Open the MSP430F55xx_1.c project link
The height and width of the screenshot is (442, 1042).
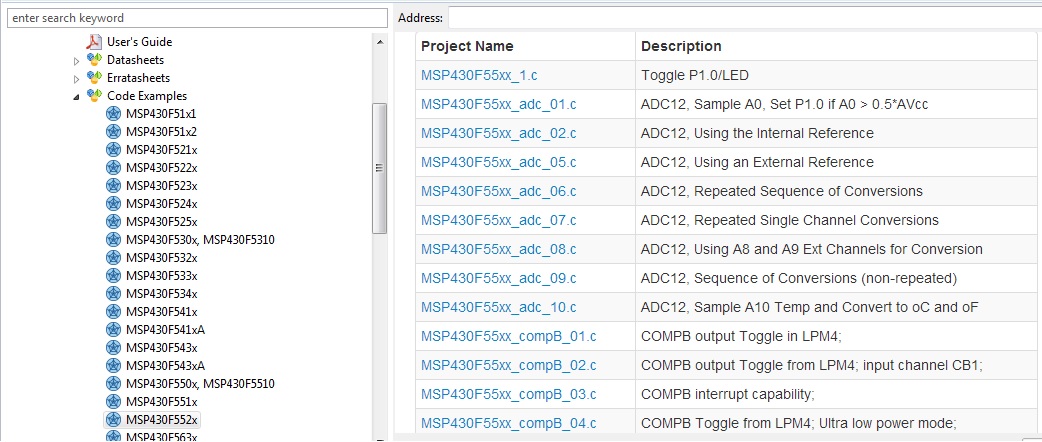480,75
